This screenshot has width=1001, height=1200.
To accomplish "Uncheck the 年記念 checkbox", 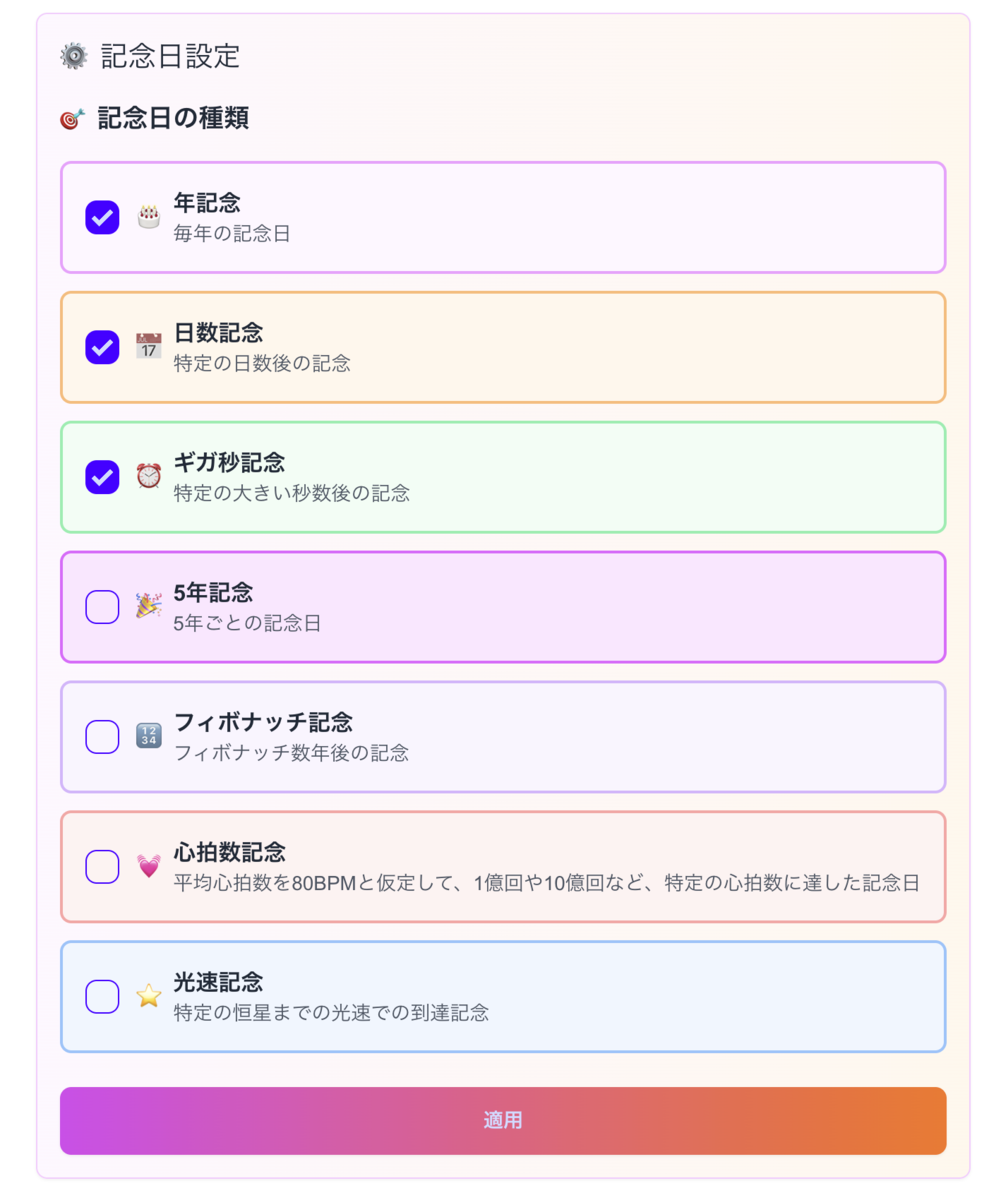I will (x=102, y=217).
